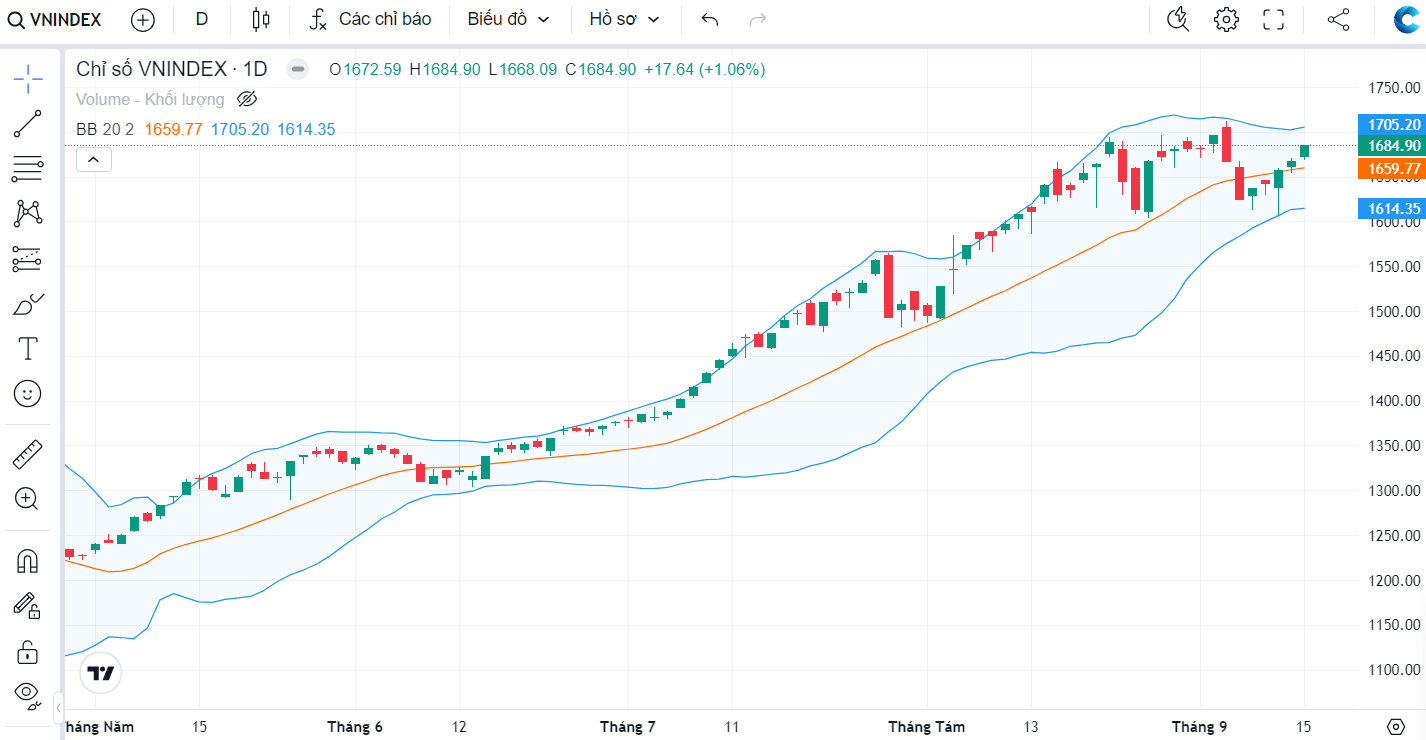
Task: Collapse the indicator legend chevron
Action: tap(94, 159)
